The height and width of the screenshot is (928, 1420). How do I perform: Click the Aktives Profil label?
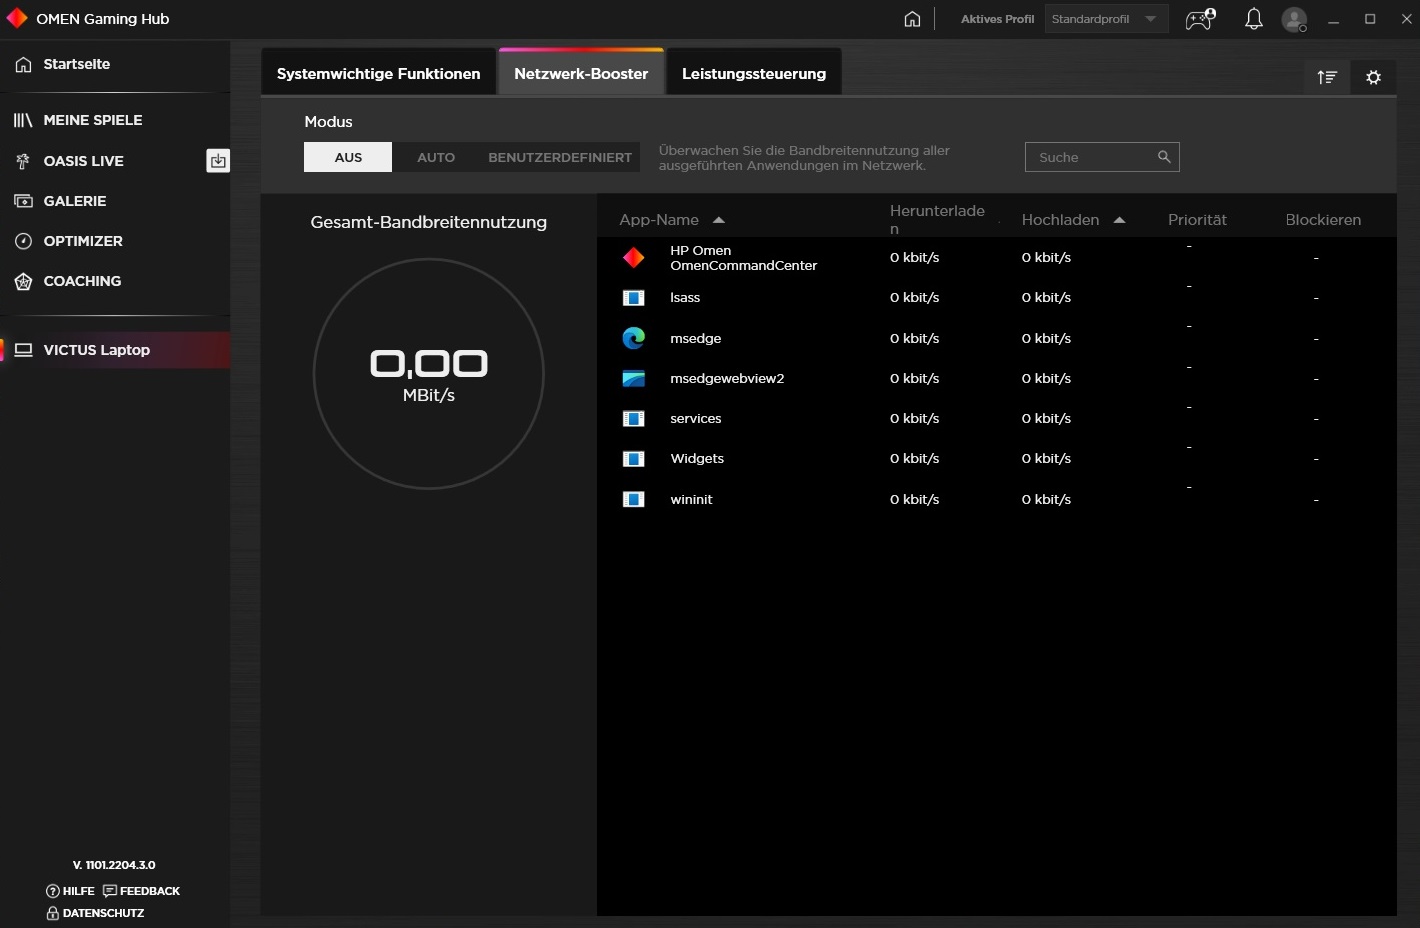[x=997, y=19]
